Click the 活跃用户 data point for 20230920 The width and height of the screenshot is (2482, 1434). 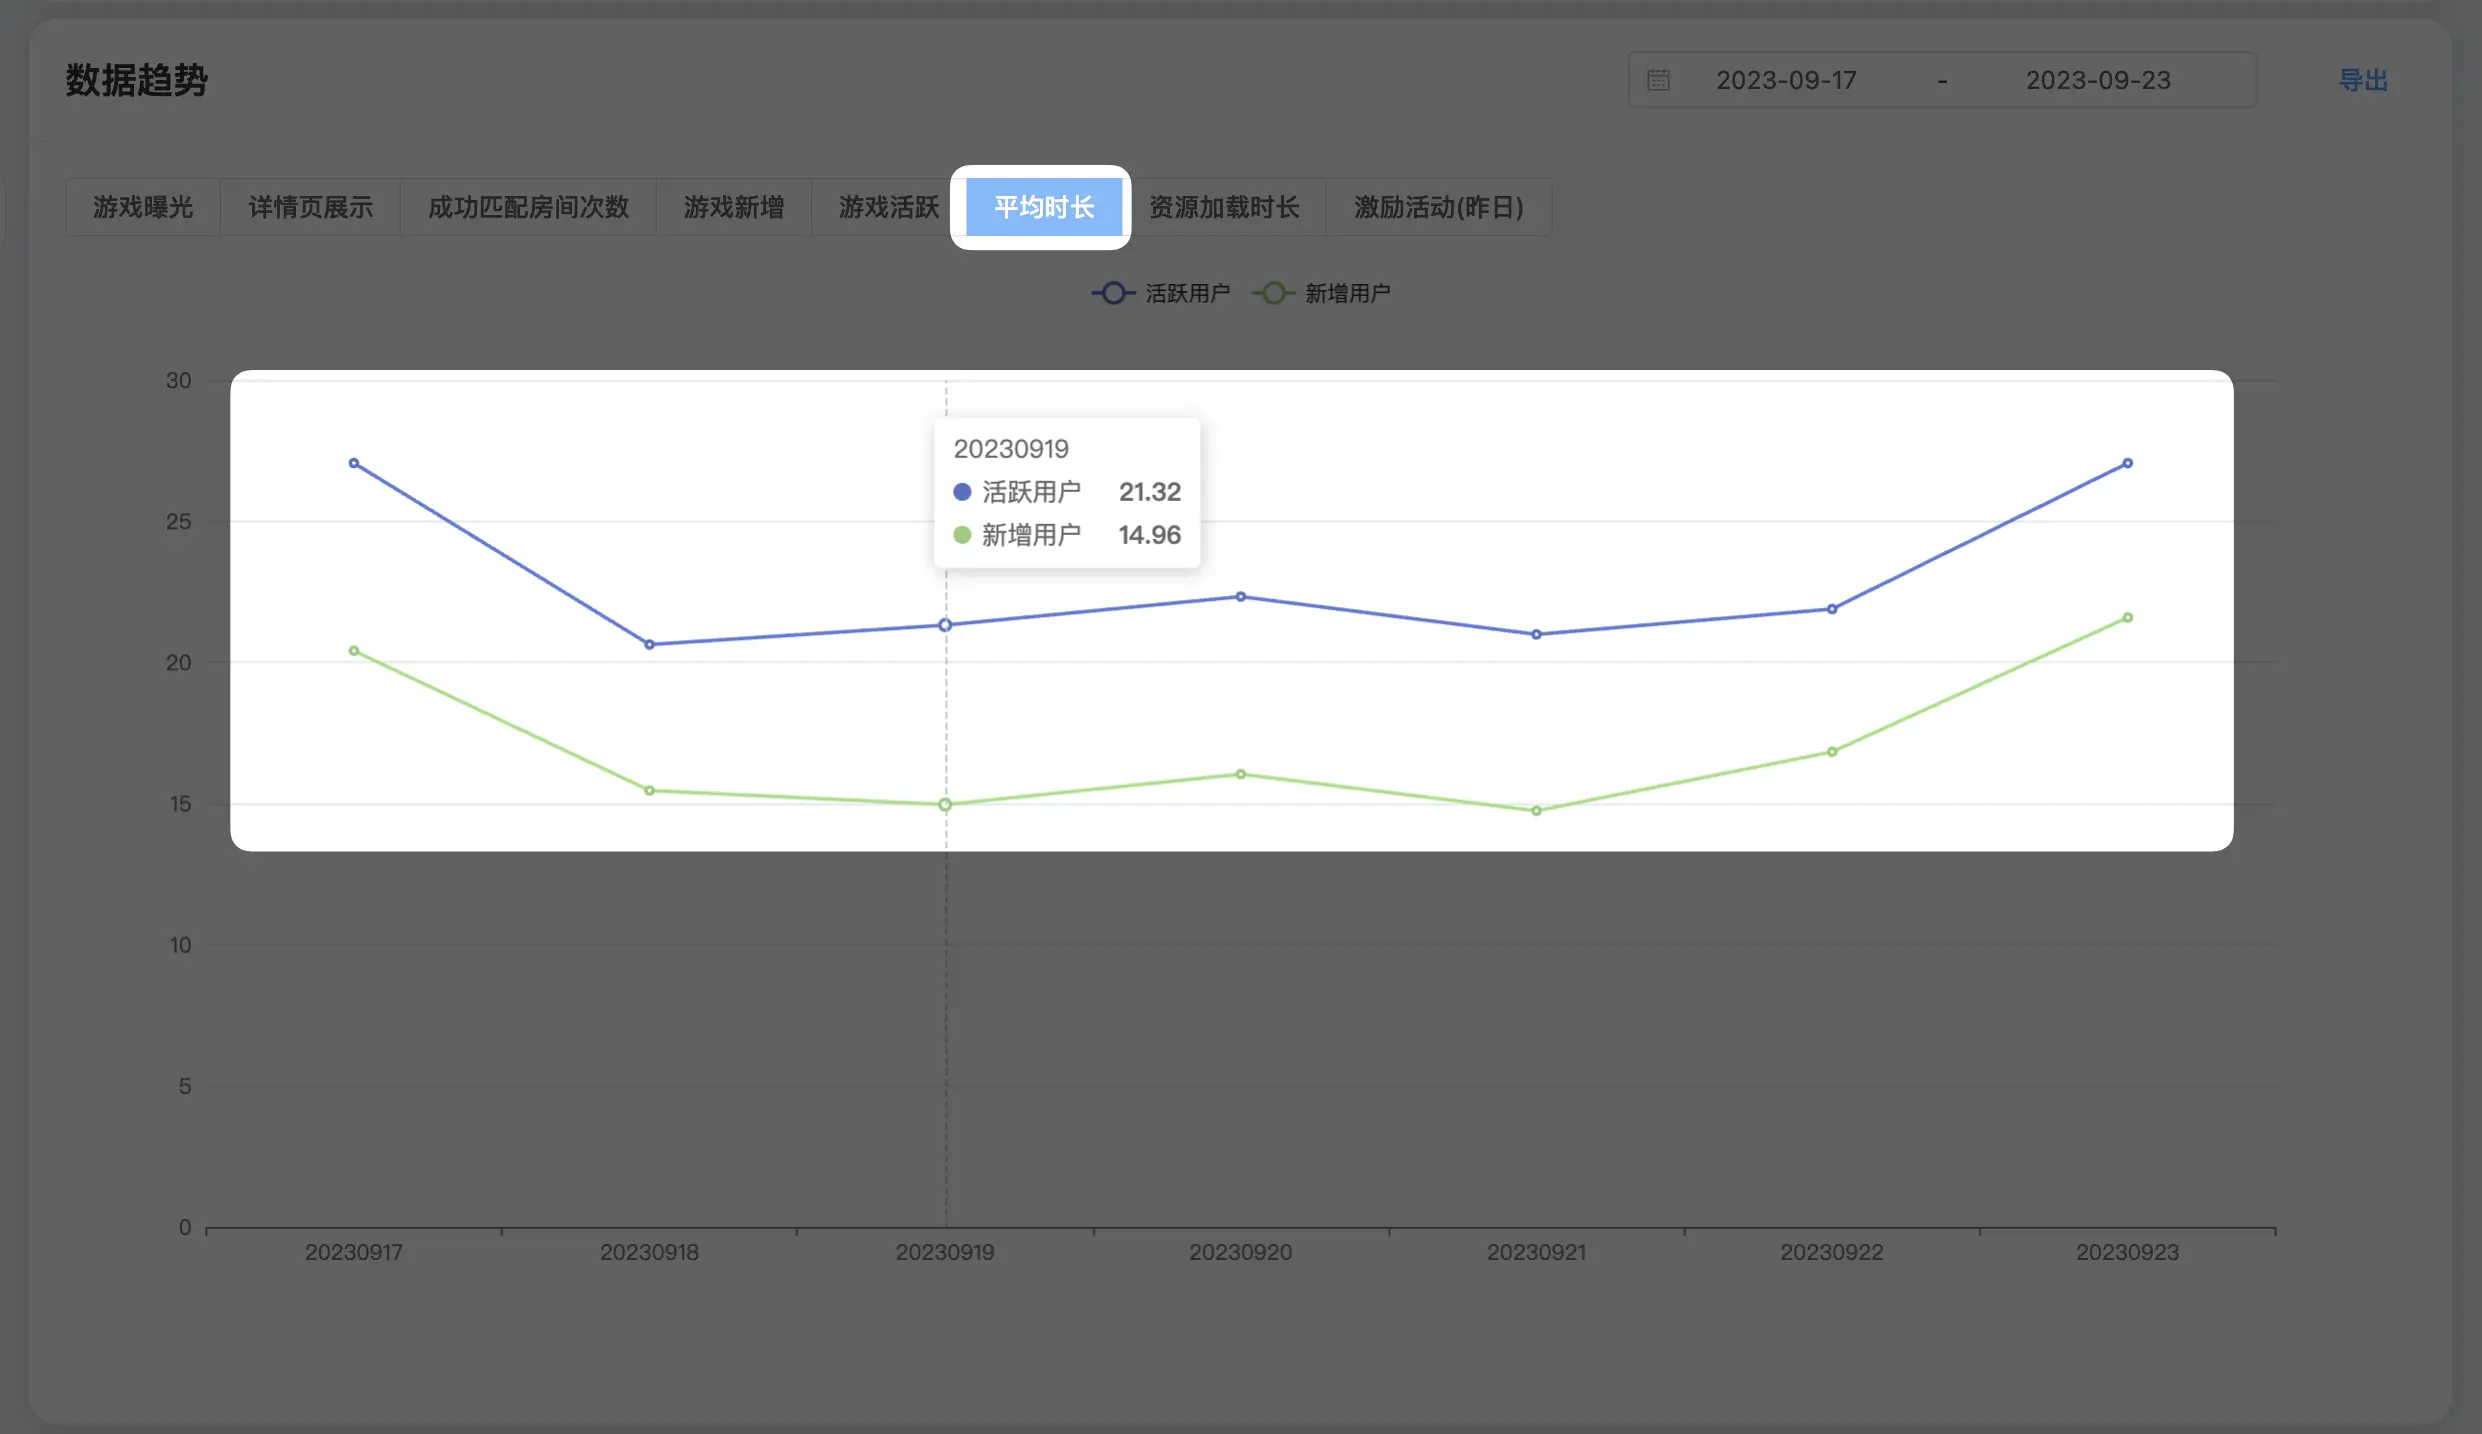[1241, 596]
